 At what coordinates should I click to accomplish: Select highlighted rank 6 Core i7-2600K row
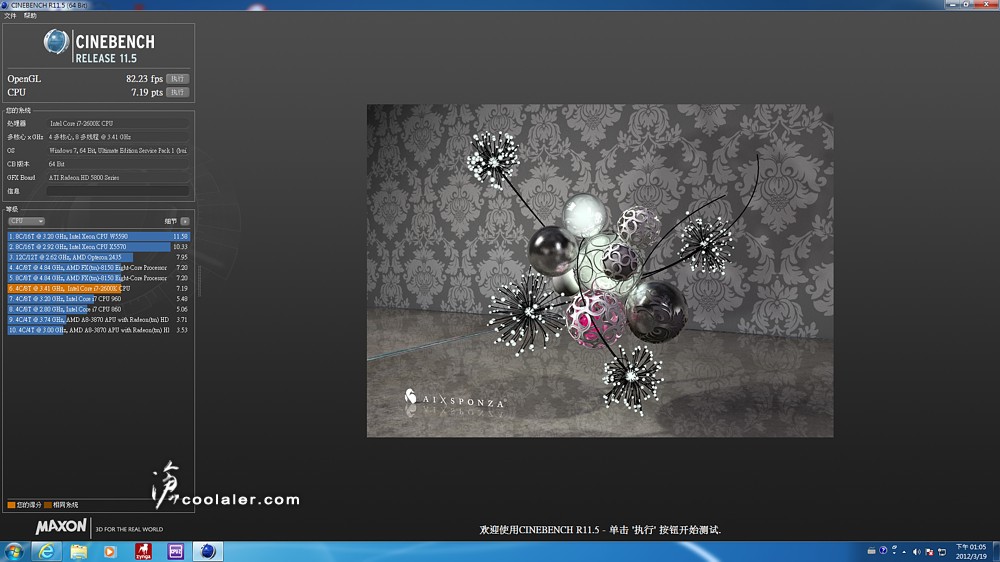pos(98,288)
